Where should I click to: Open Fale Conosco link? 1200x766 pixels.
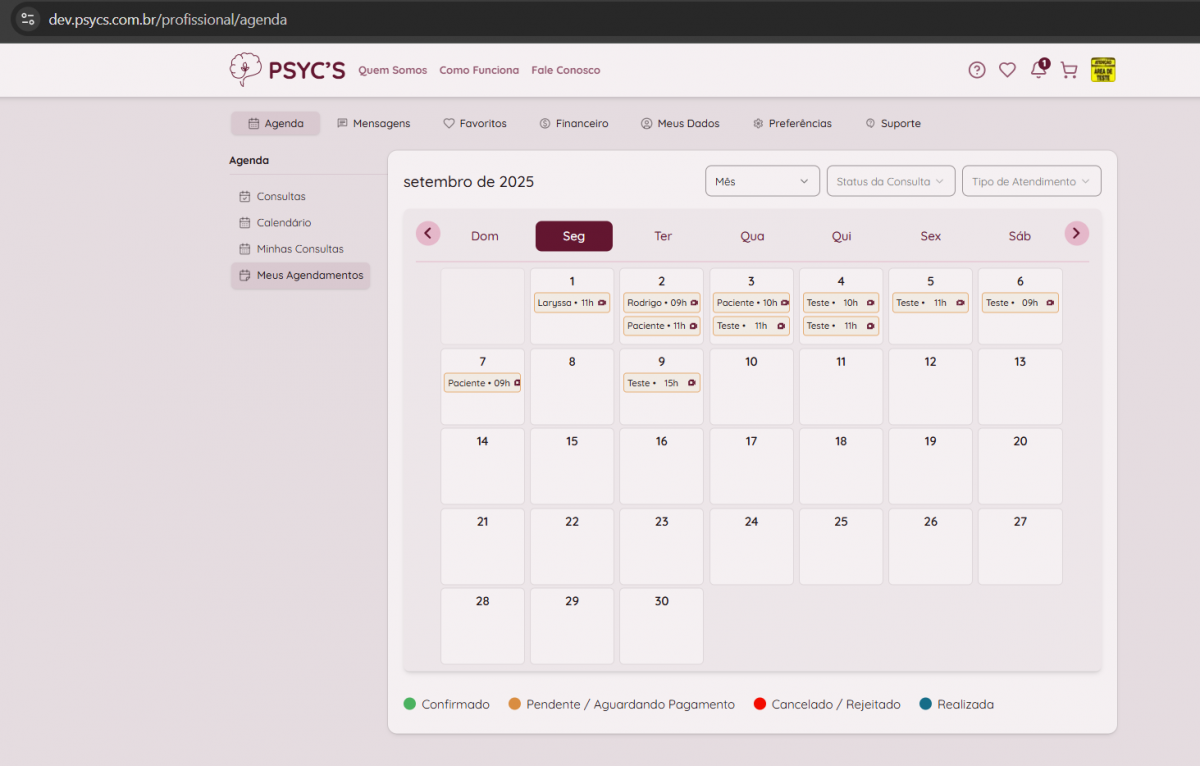coord(565,71)
